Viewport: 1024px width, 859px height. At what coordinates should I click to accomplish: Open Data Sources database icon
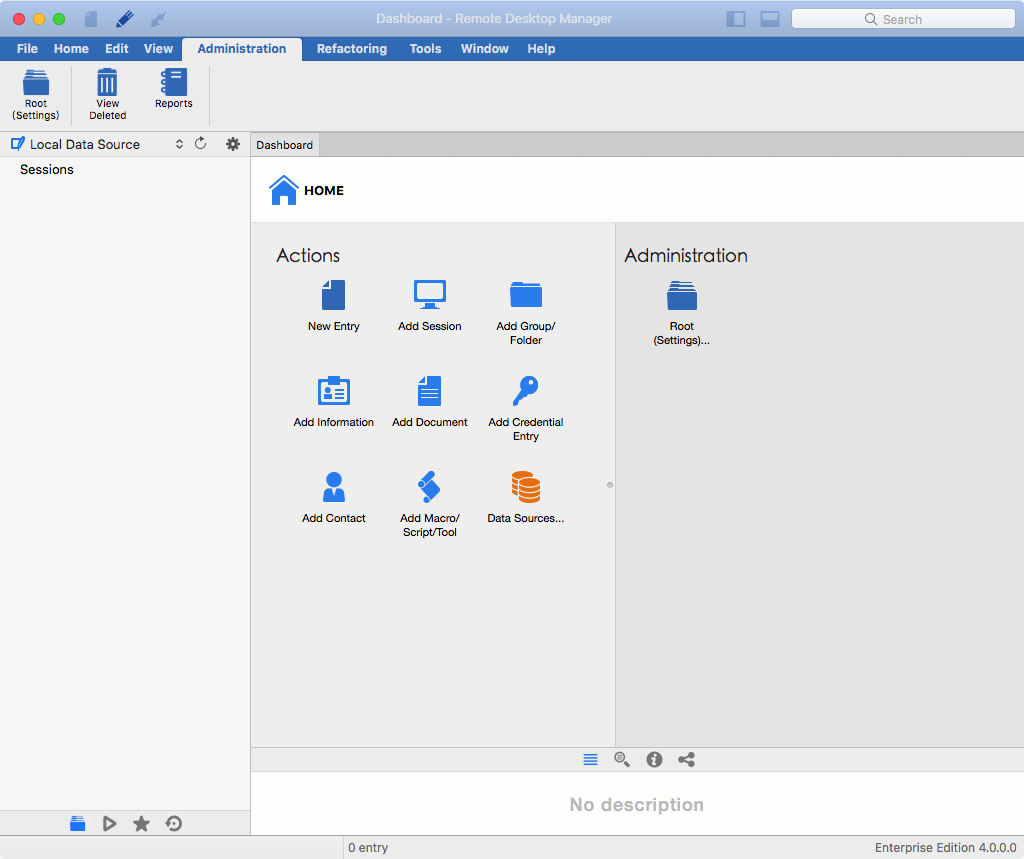point(526,487)
